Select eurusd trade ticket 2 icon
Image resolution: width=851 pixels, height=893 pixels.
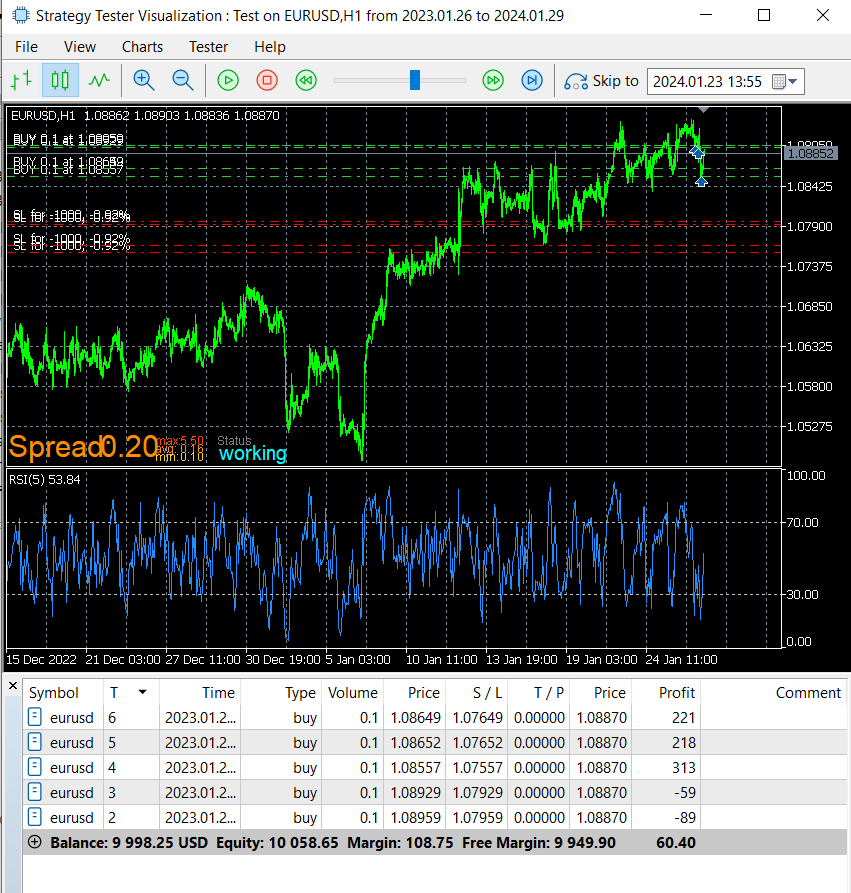(x=35, y=817)
